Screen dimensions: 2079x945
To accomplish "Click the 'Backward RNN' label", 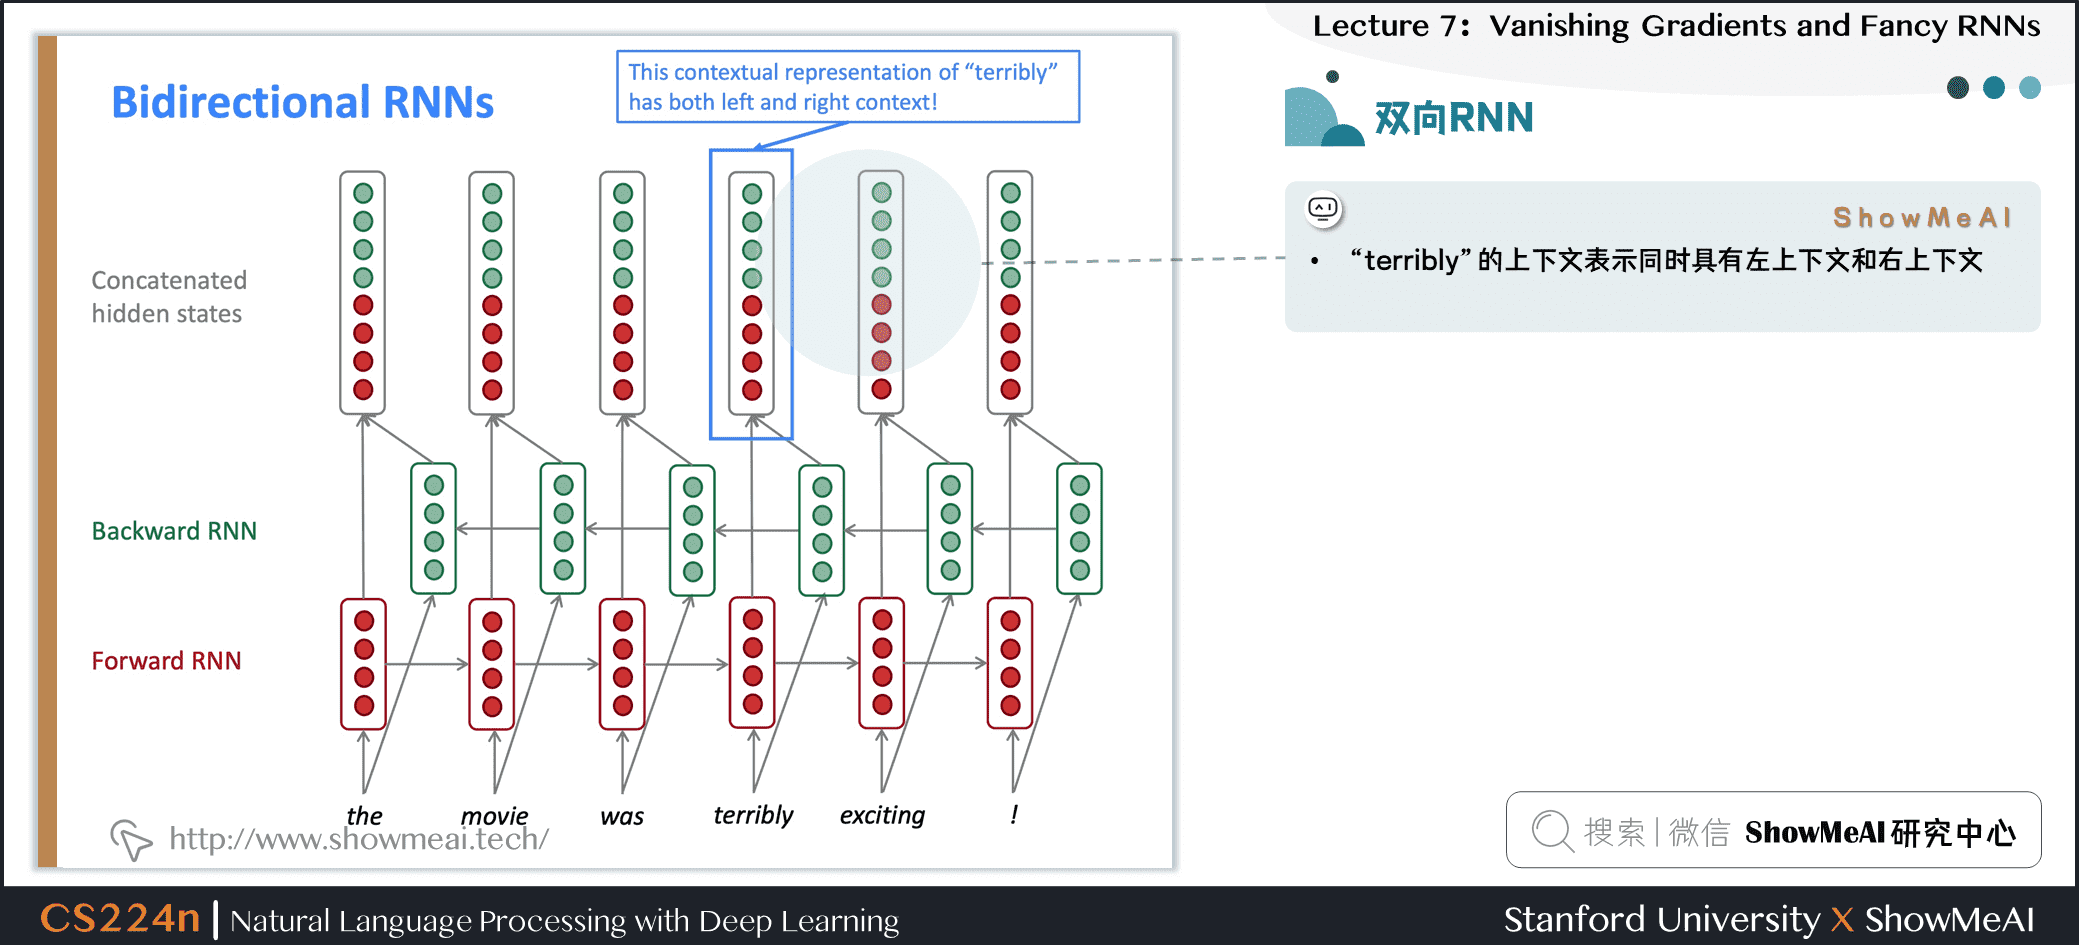I will point(174,531).
